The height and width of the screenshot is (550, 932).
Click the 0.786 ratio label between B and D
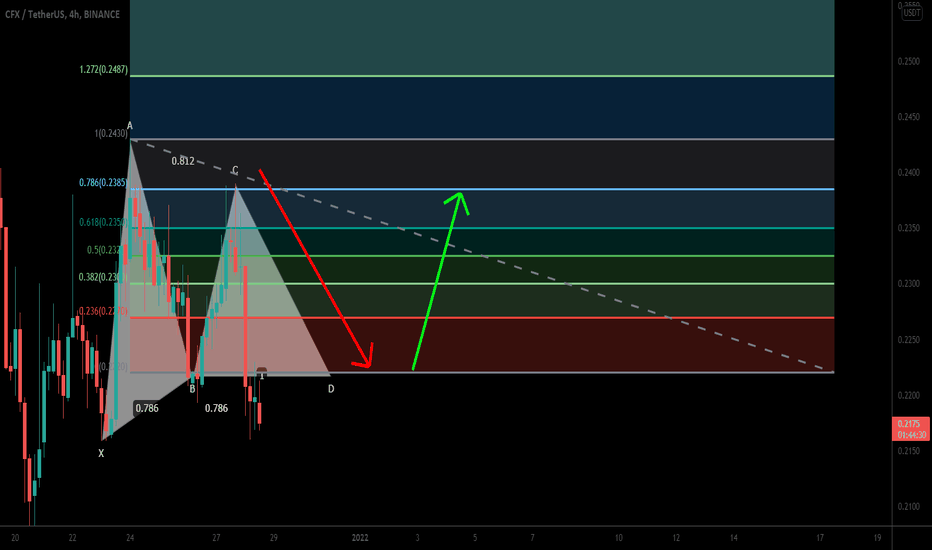point(216,408)
